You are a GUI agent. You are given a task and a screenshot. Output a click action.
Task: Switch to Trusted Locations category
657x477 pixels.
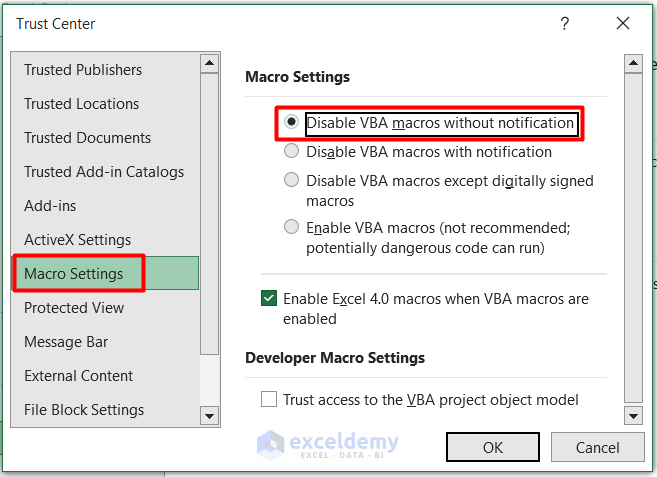(x=82, y=104)
